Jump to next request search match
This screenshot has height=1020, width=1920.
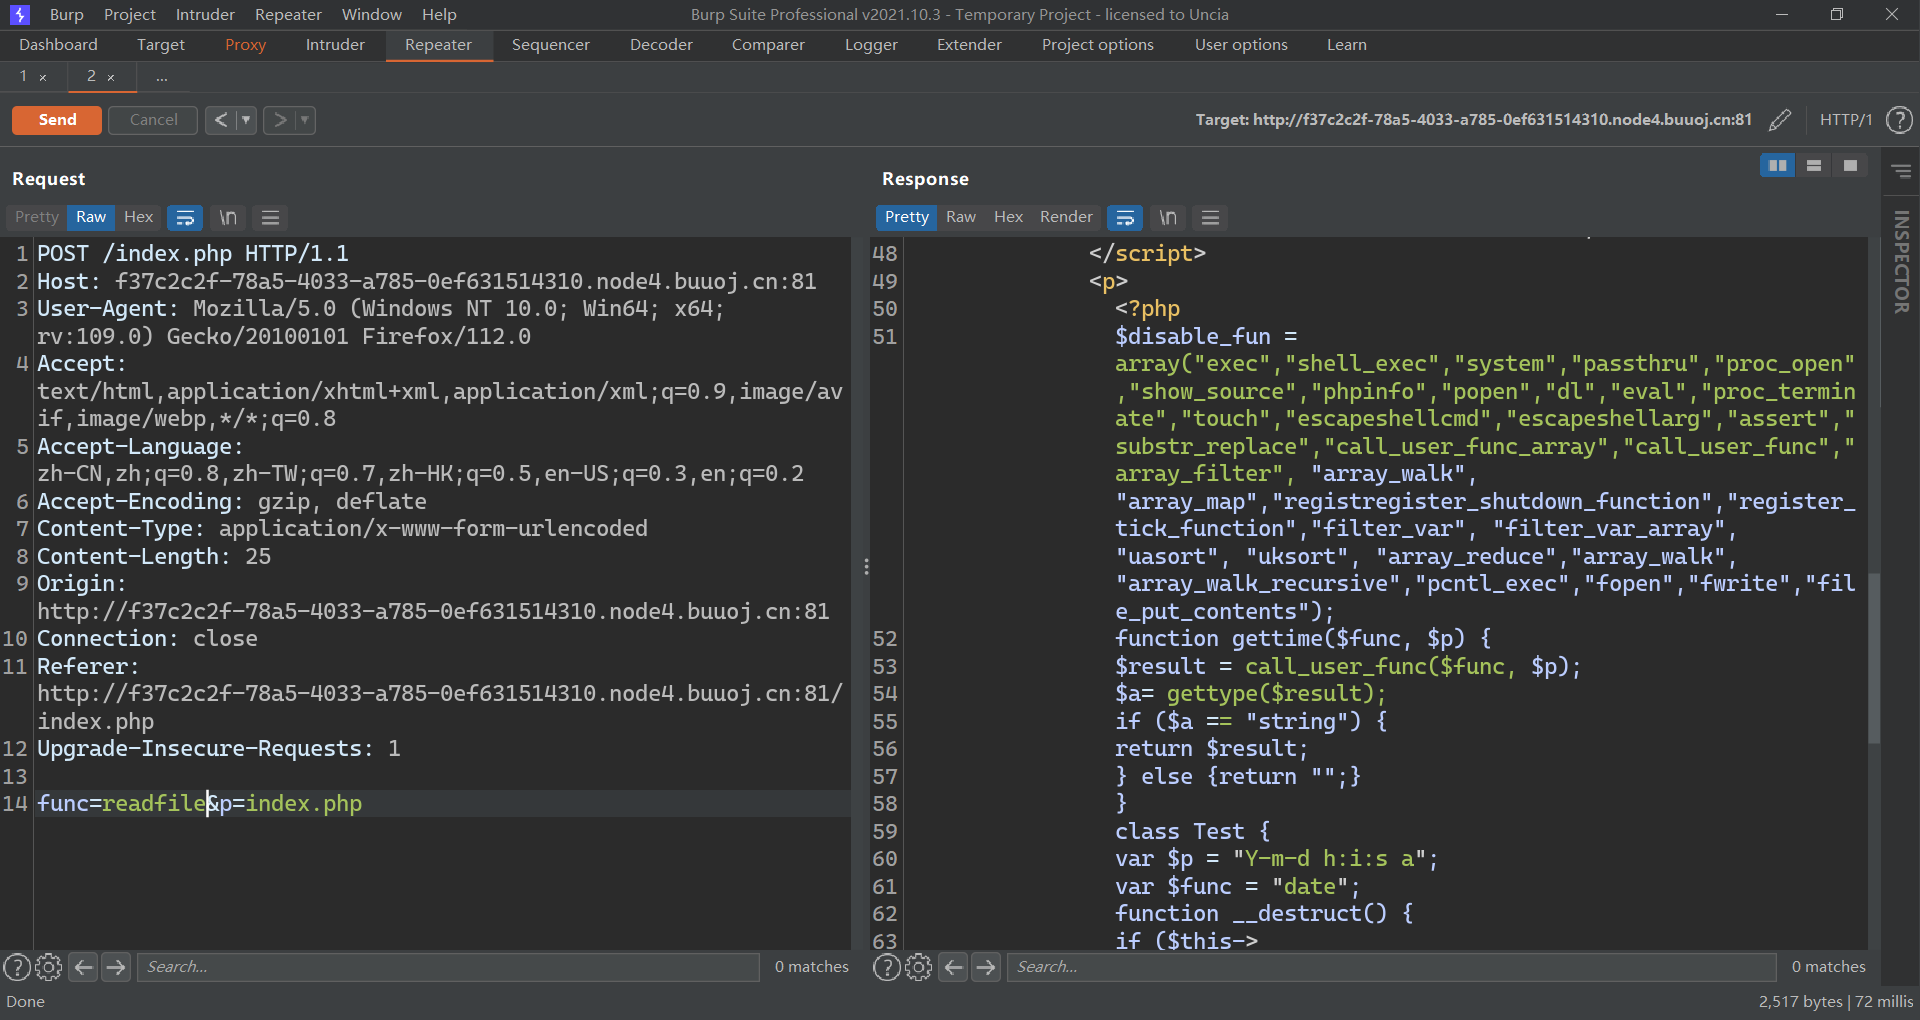(116, 967)
